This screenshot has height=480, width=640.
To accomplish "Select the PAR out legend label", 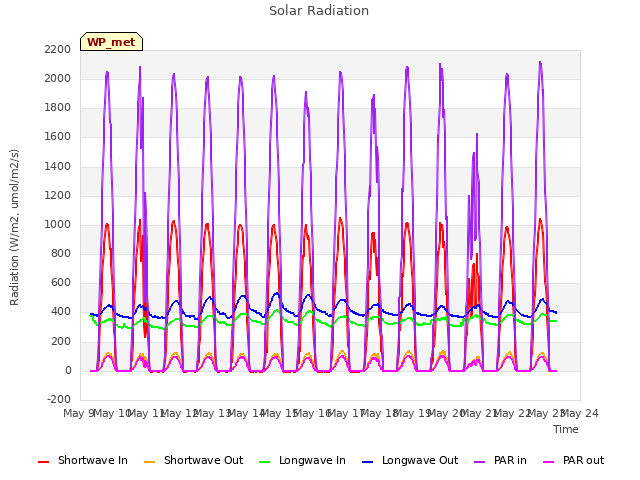I will tap(583, 460).
